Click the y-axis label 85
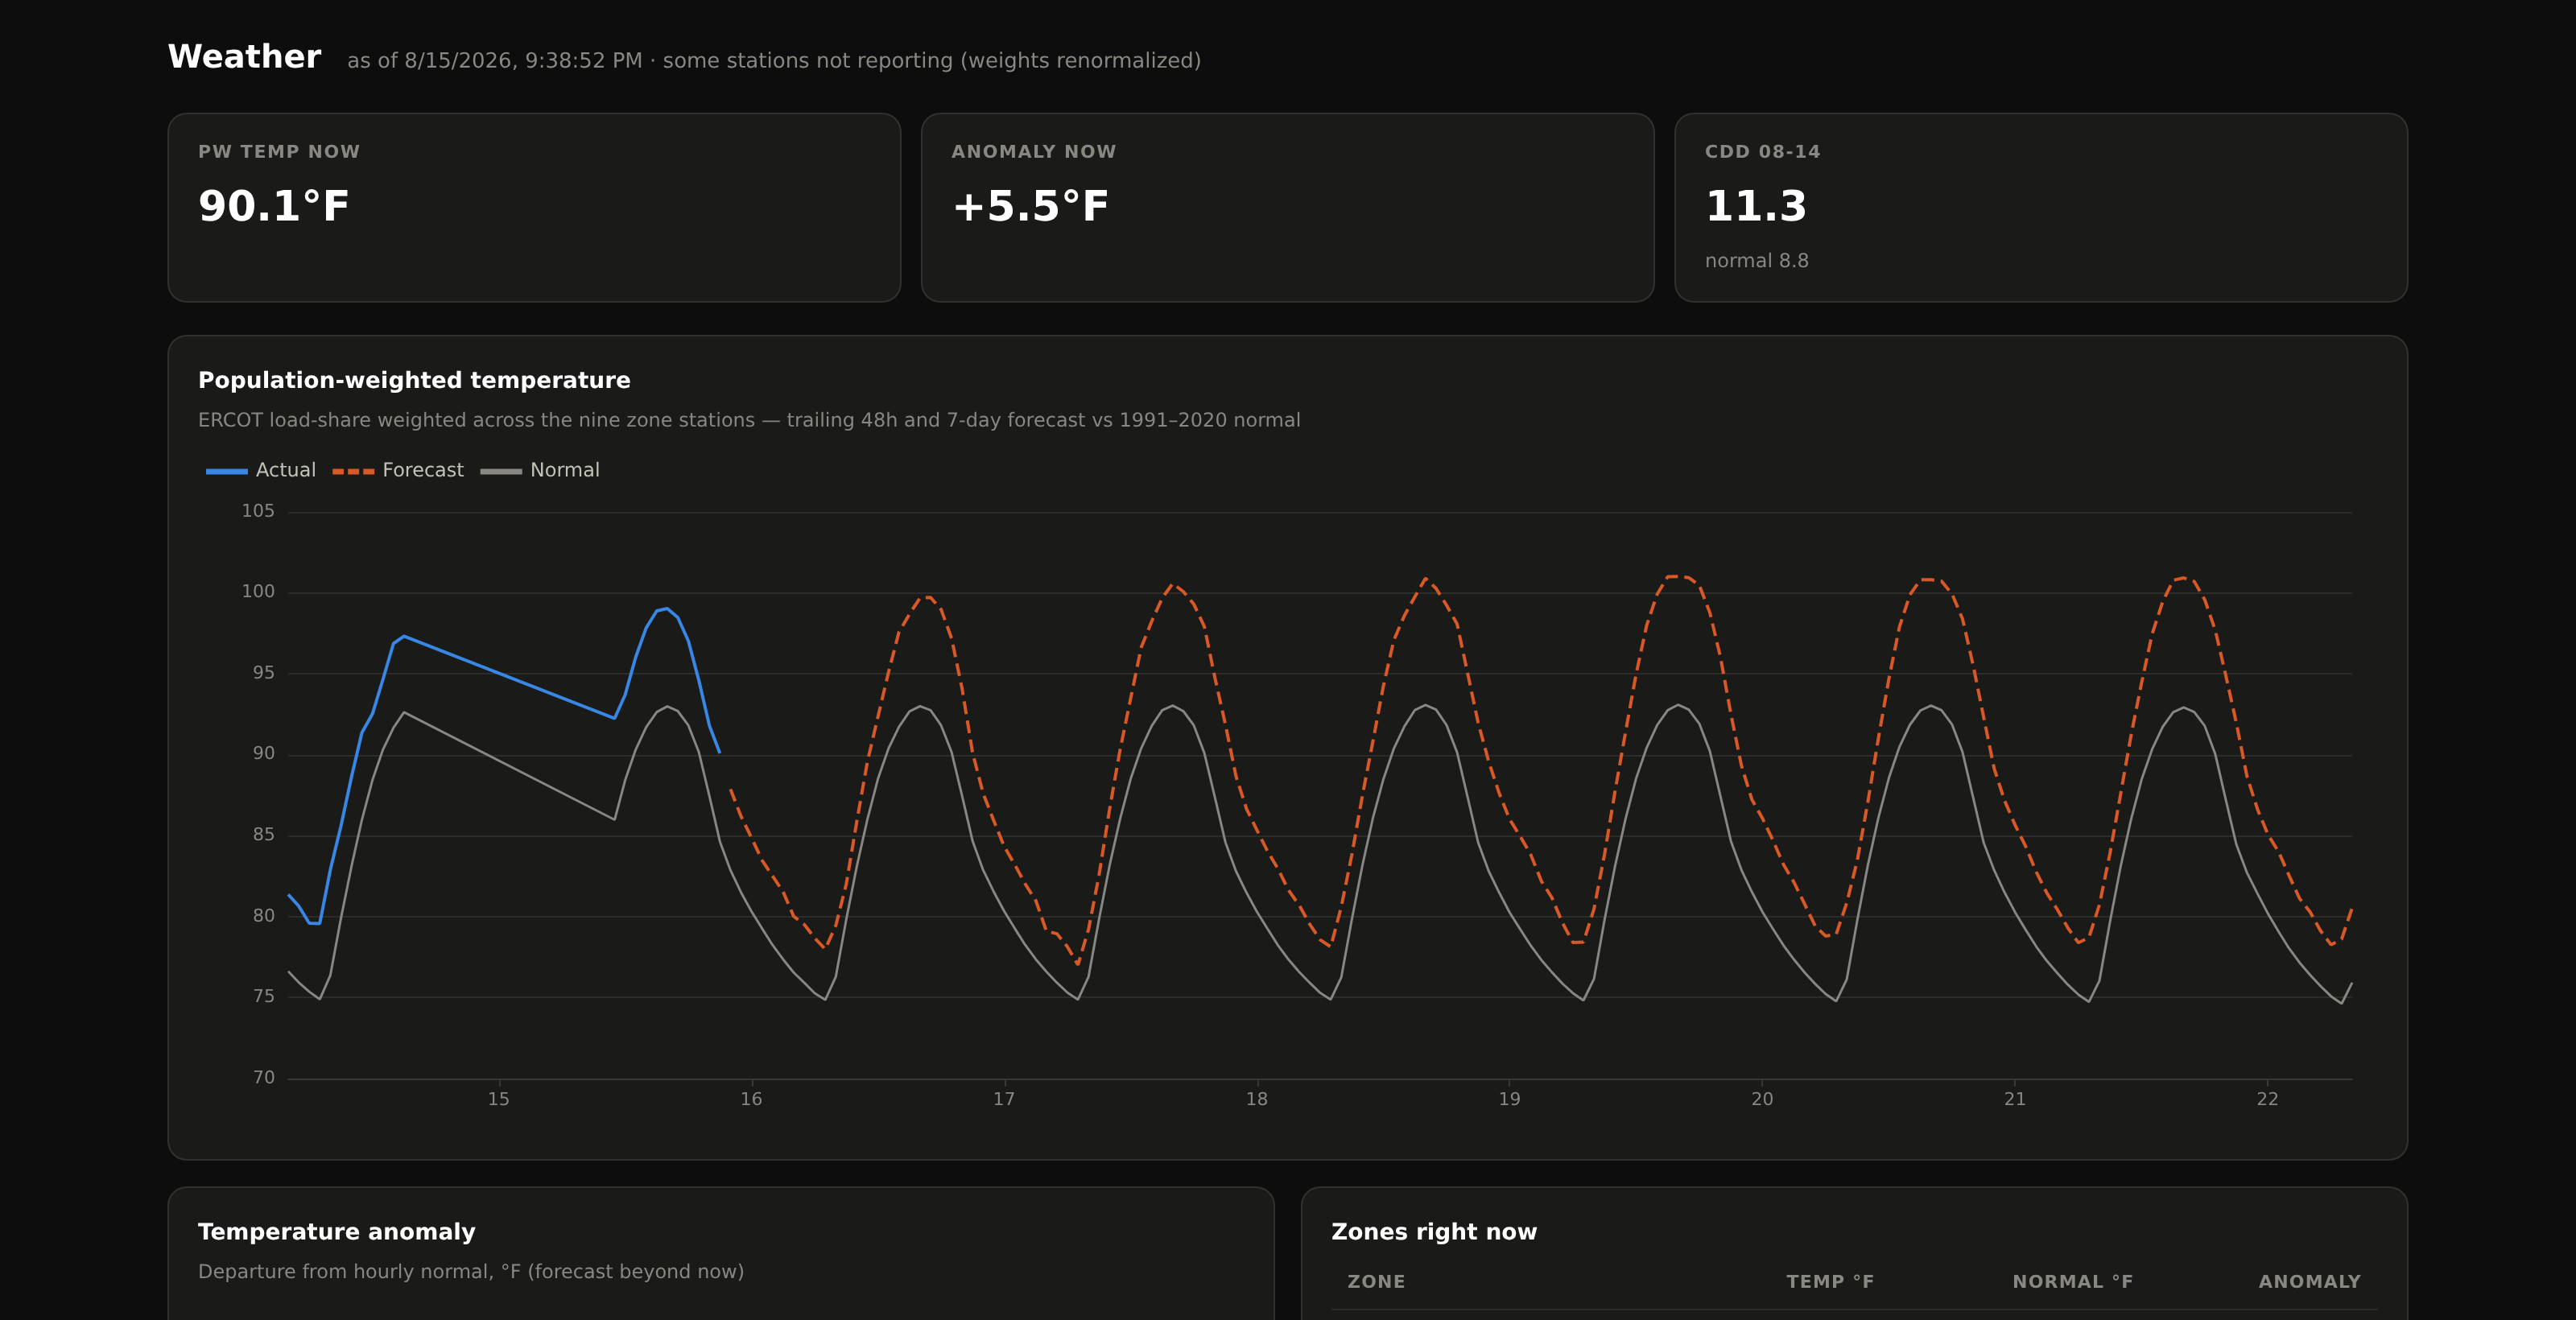This screenshot has width=2576, height=1320. click(x=263, y=835)
